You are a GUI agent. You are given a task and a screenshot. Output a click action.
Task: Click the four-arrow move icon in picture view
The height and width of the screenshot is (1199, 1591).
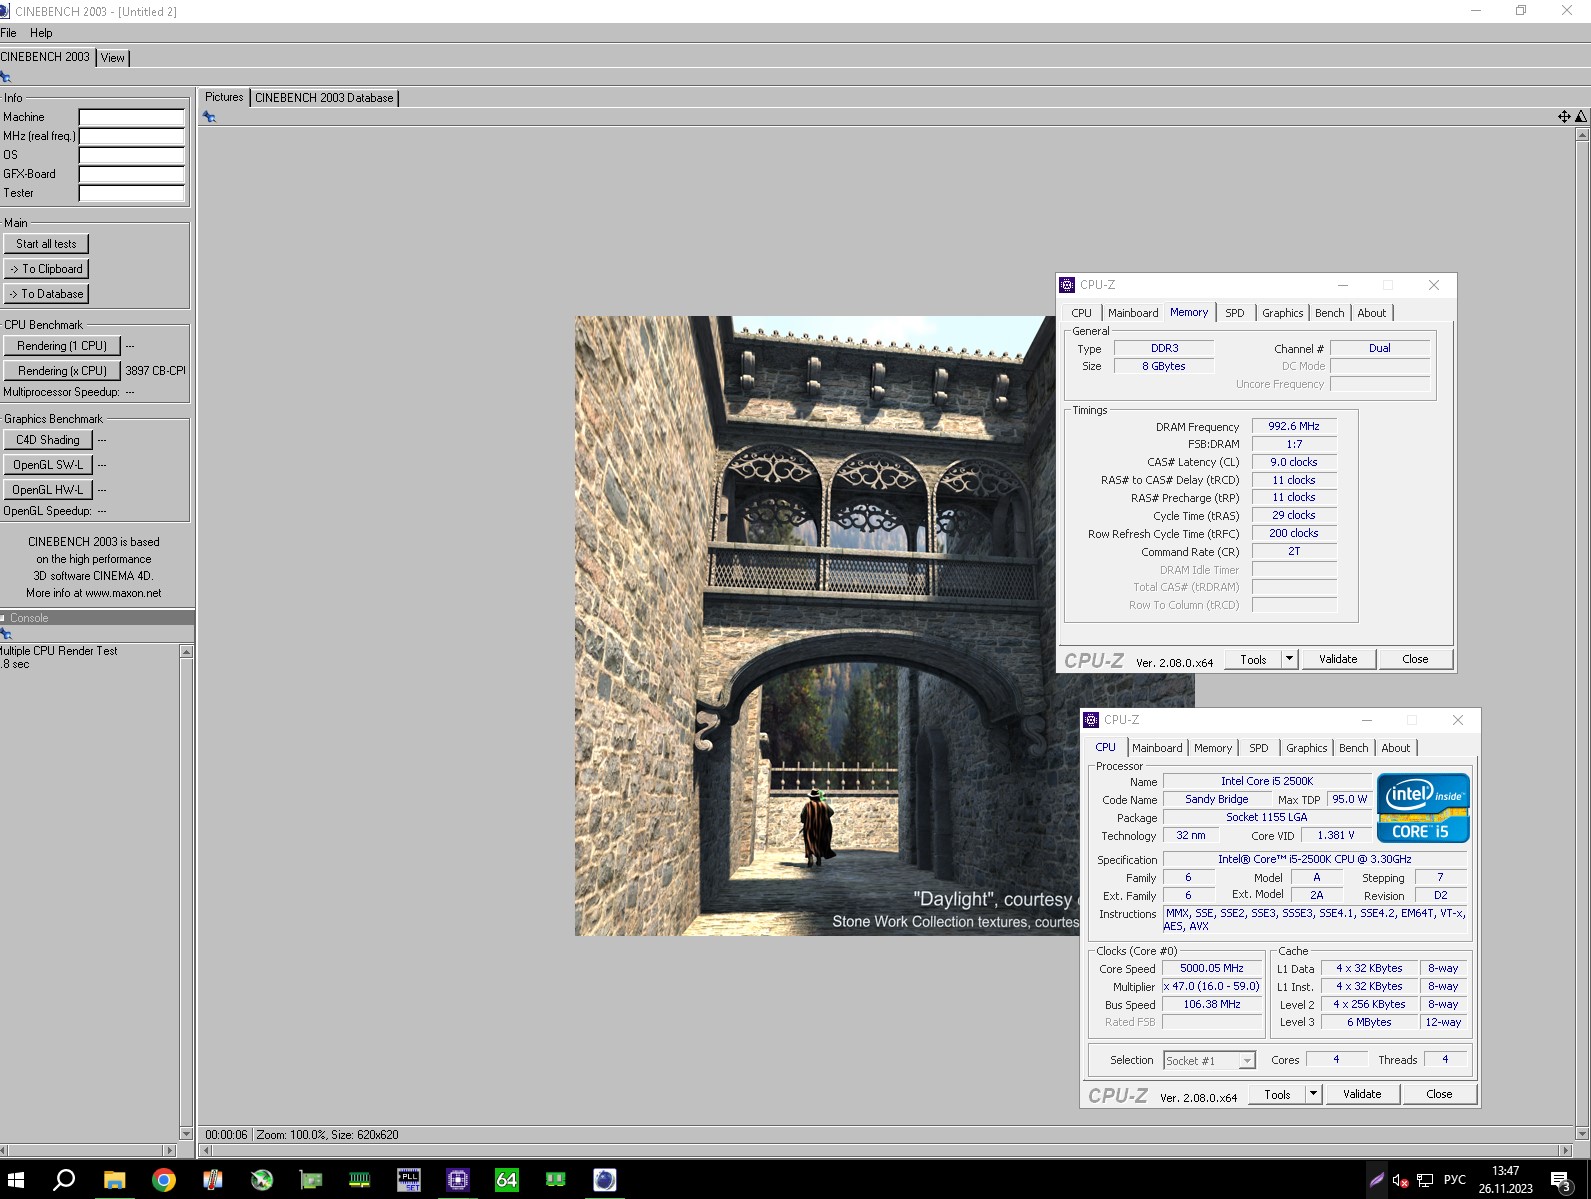(x=1564, y=117)
